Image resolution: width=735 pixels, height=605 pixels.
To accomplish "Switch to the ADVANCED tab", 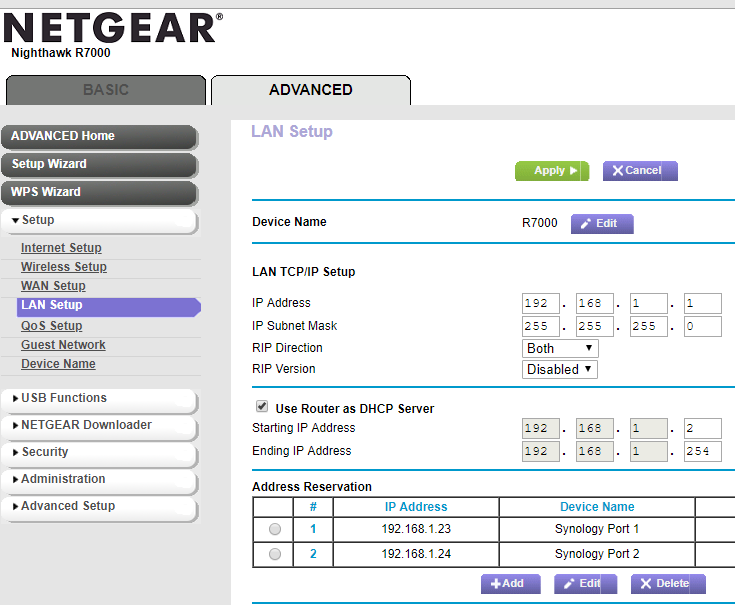I will (x=311, y=90).
